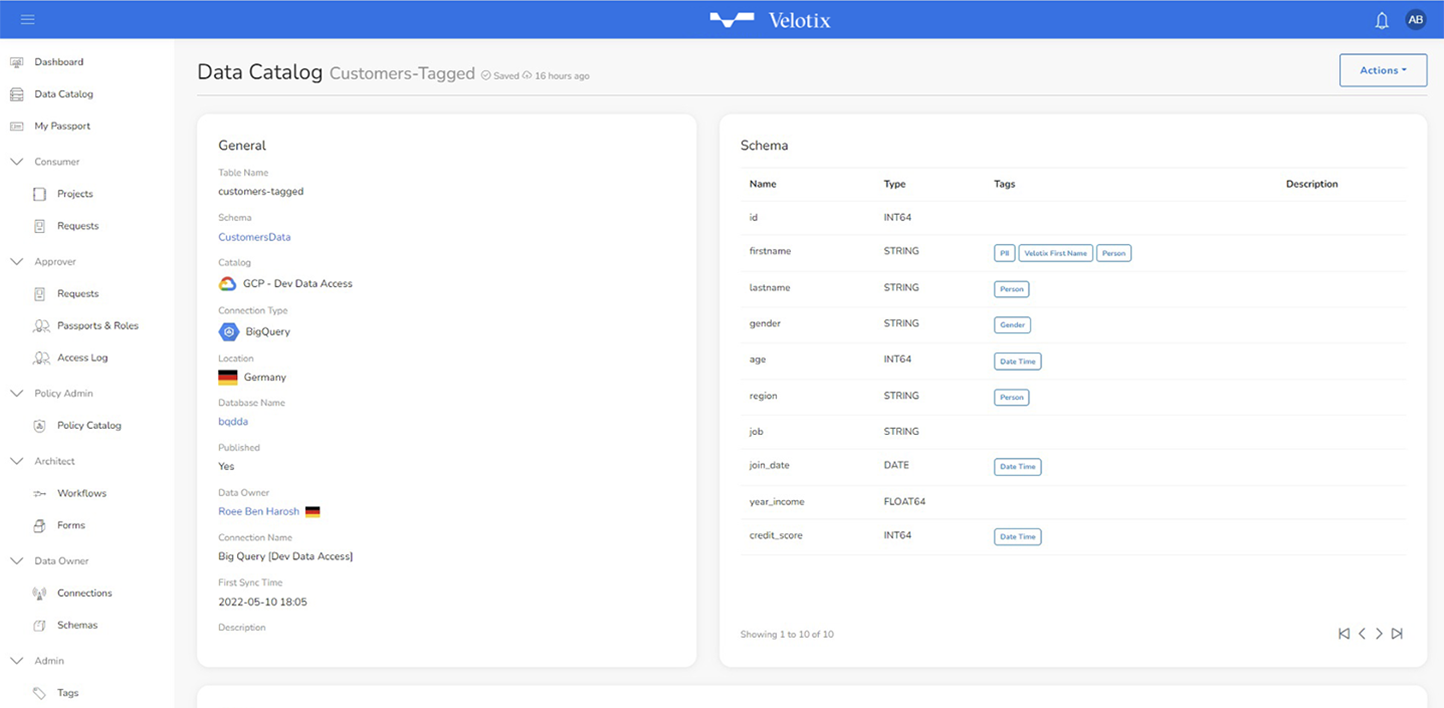This screenshot has width=1444, height=708.
Task: Go to the first schema page
Action: [x=1344, y=634]
